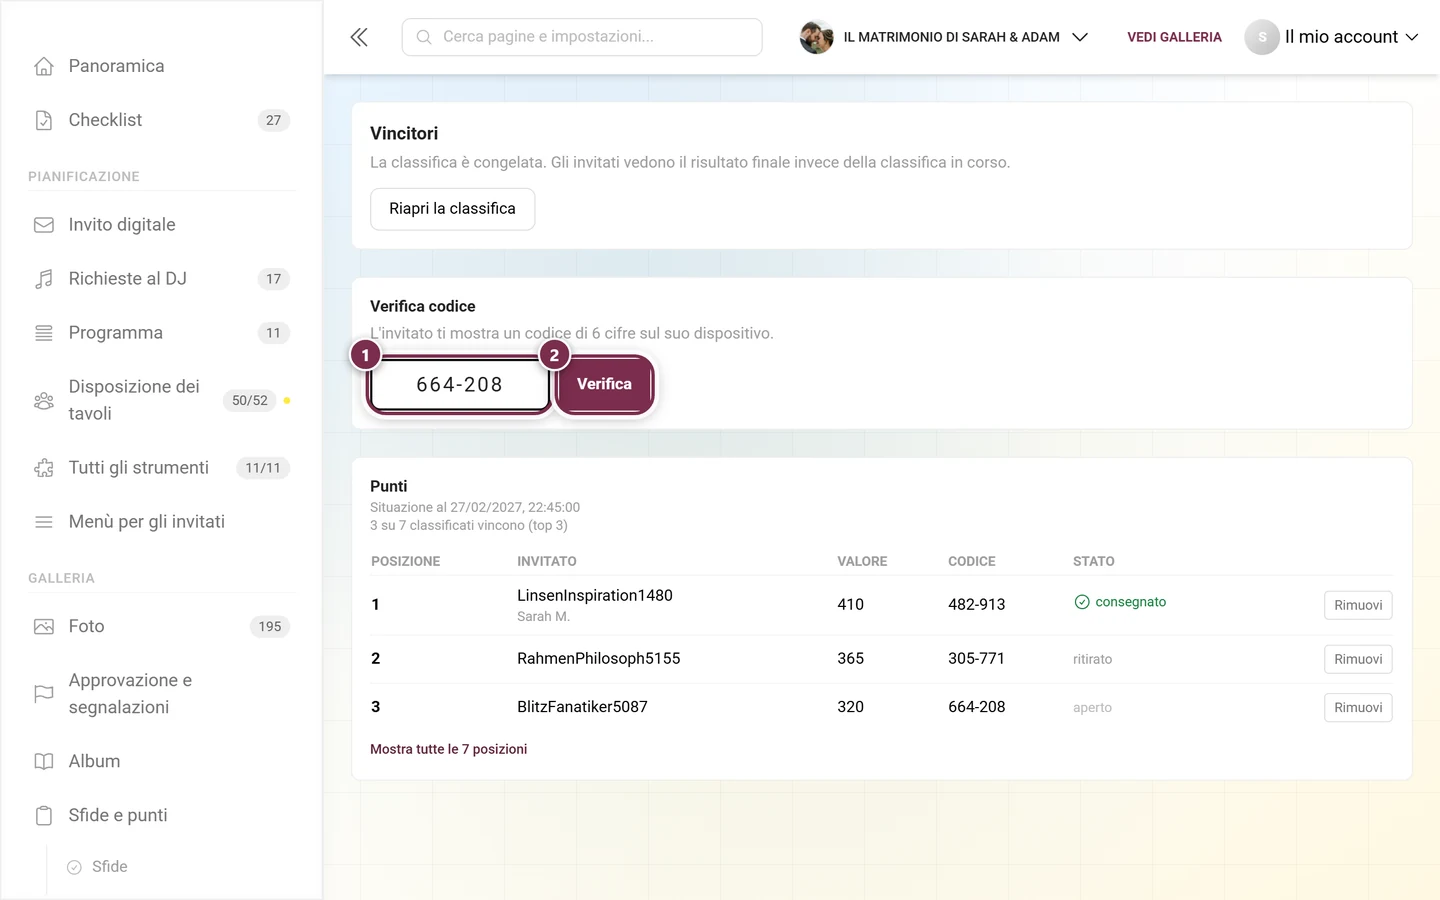Click the Disposizione dei tavoli people icon

(x=44, y=400)
